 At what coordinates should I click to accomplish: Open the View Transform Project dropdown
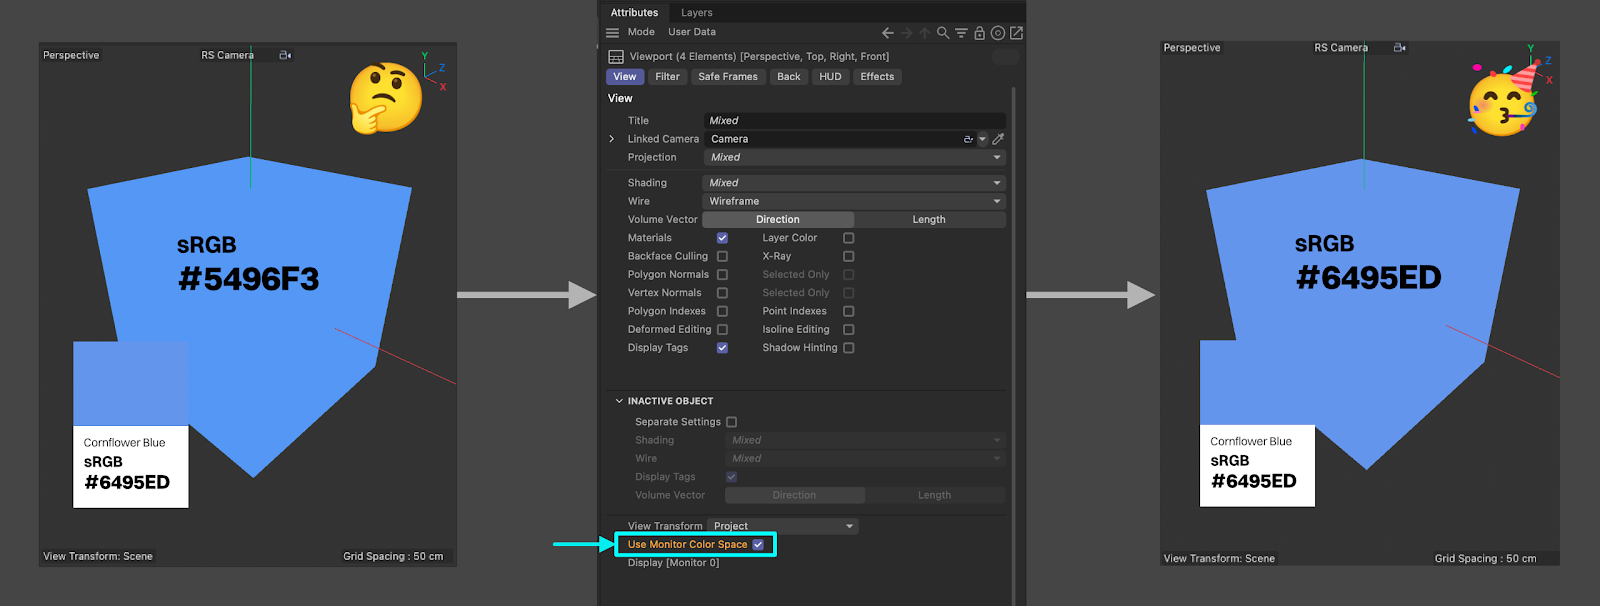(x=782, y=526)
